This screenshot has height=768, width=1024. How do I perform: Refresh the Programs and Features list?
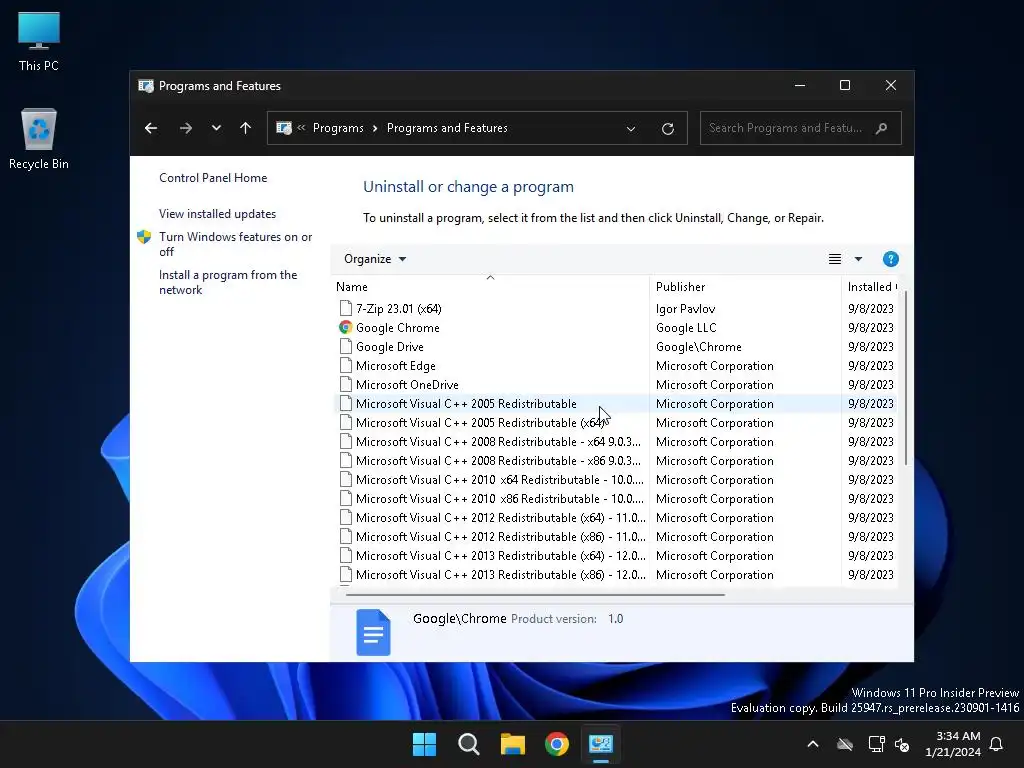[667, 129]
